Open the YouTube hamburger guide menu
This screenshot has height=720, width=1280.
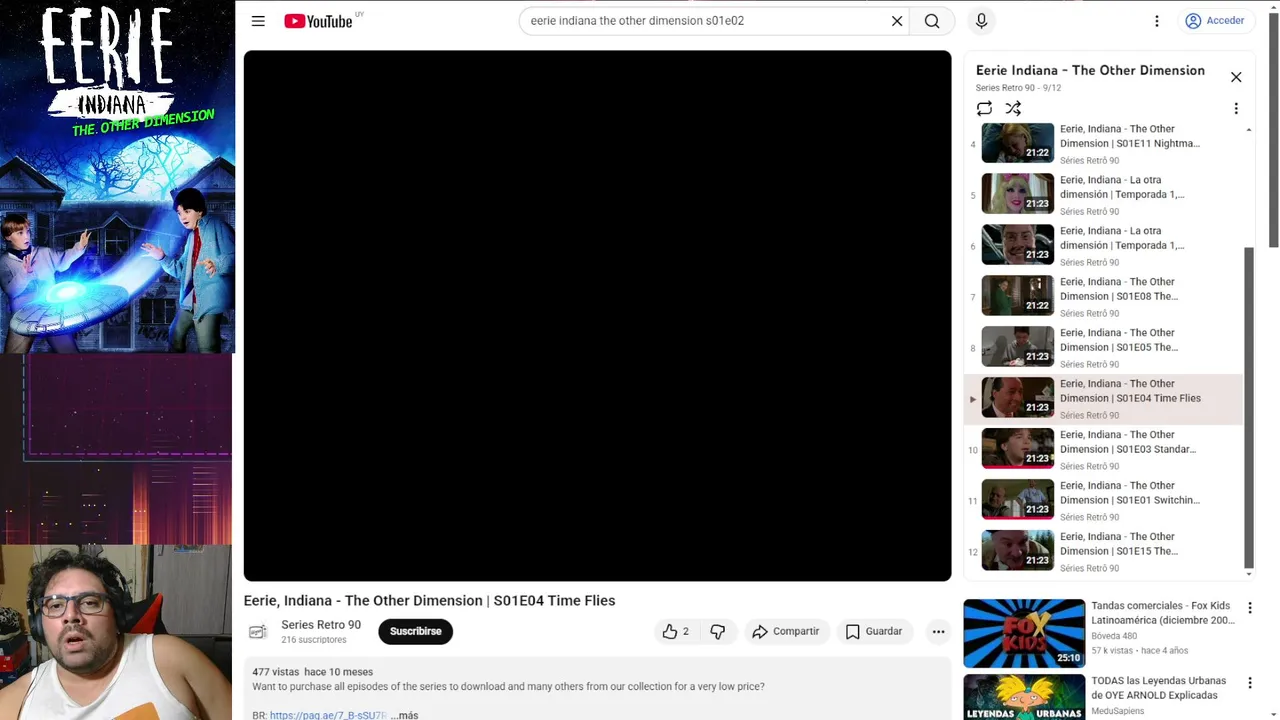pyautogui.click(x=258, y=21)
